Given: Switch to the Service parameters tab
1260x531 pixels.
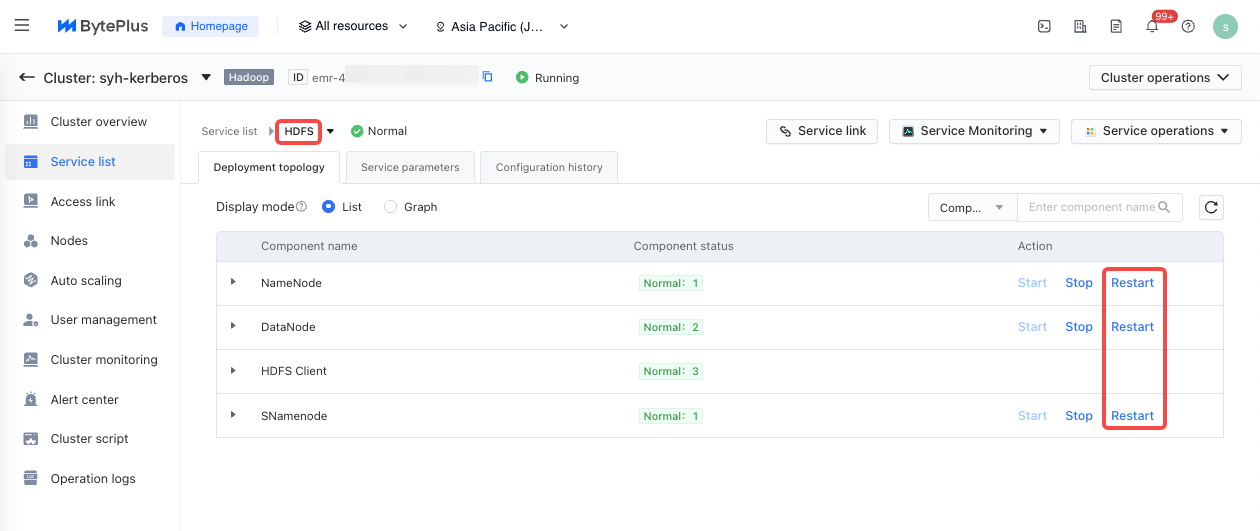Looking at the screenshot, I should 410,167.
